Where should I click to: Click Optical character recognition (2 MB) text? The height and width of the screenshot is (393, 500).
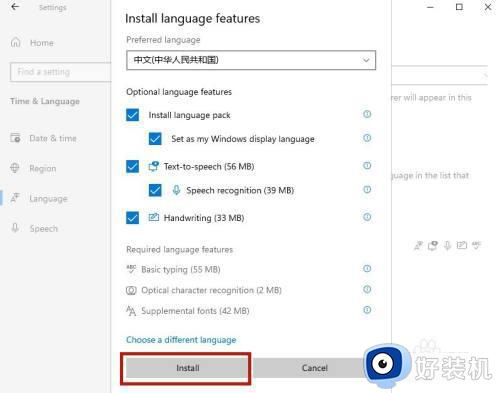(x=211, y=290)
